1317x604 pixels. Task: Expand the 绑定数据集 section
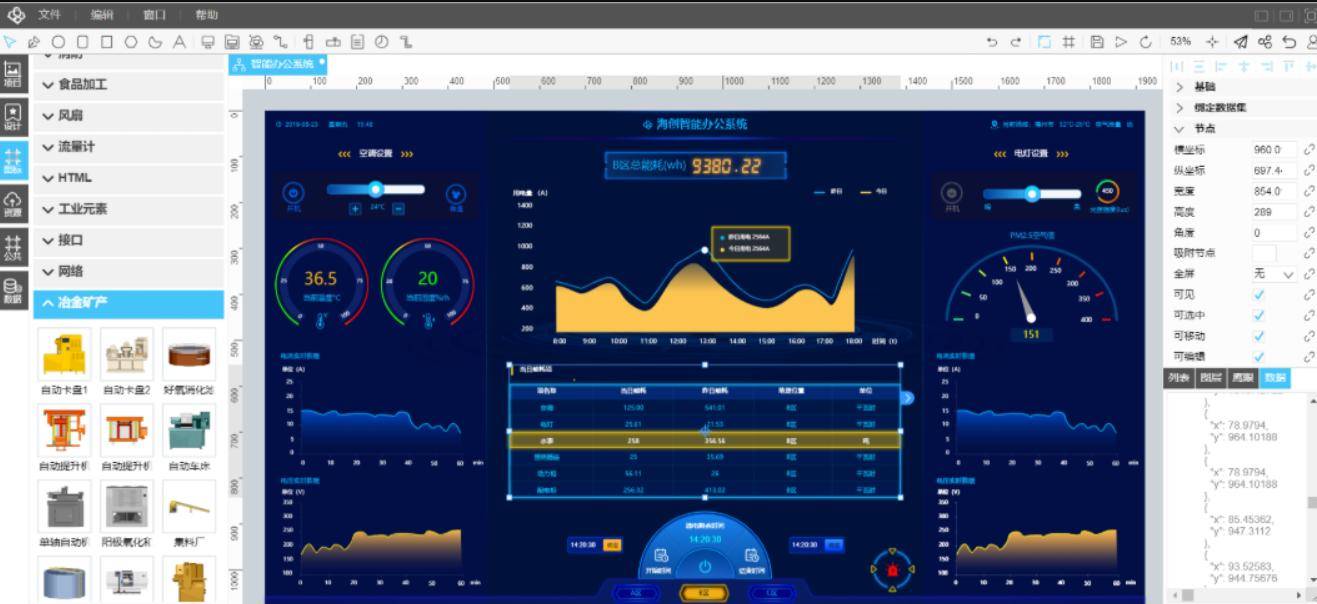(1242, 108)
